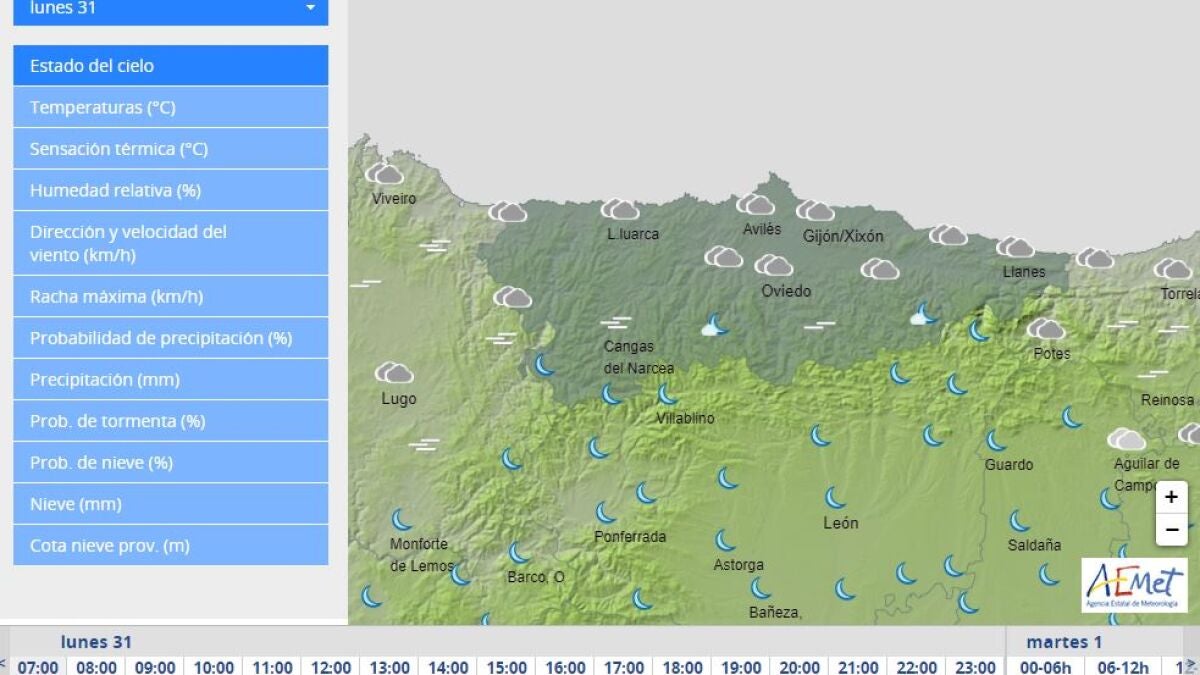This screenshot has width=1200, height=675.
Task: Click the cloud icon above Potes
Action: tap(1046, 328)
